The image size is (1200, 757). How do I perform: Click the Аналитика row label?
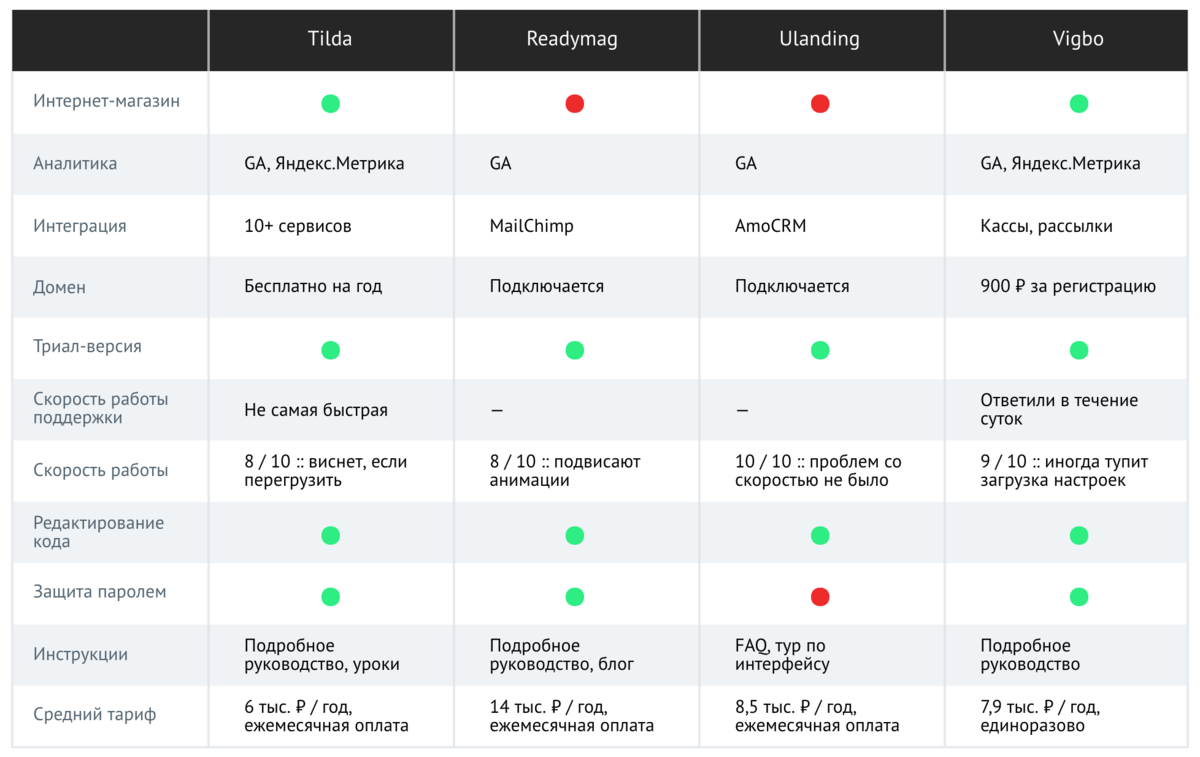pyautogui.click(x=75, y=164)
